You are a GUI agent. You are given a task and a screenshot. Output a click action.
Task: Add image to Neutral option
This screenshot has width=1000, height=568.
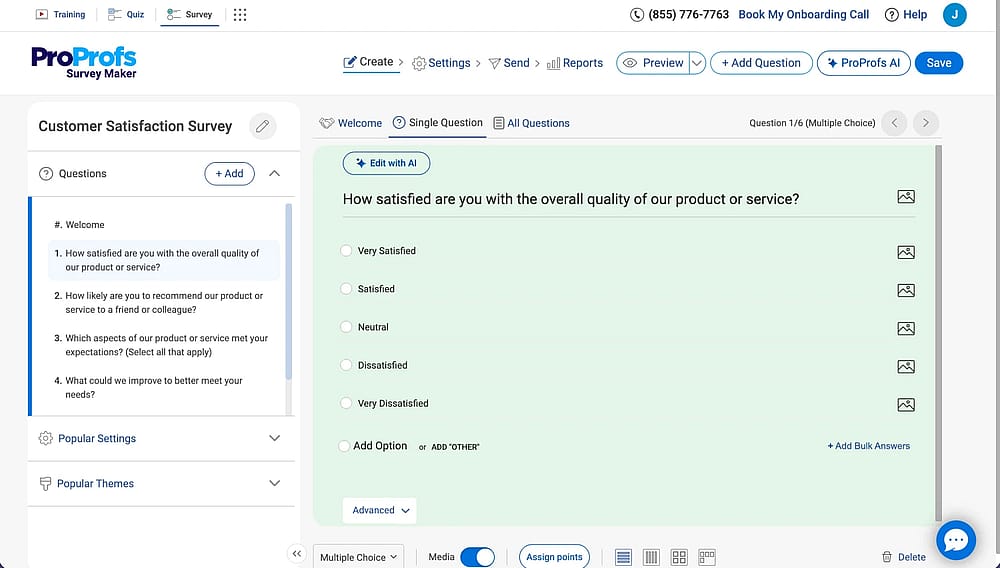[x=906, y=329]
